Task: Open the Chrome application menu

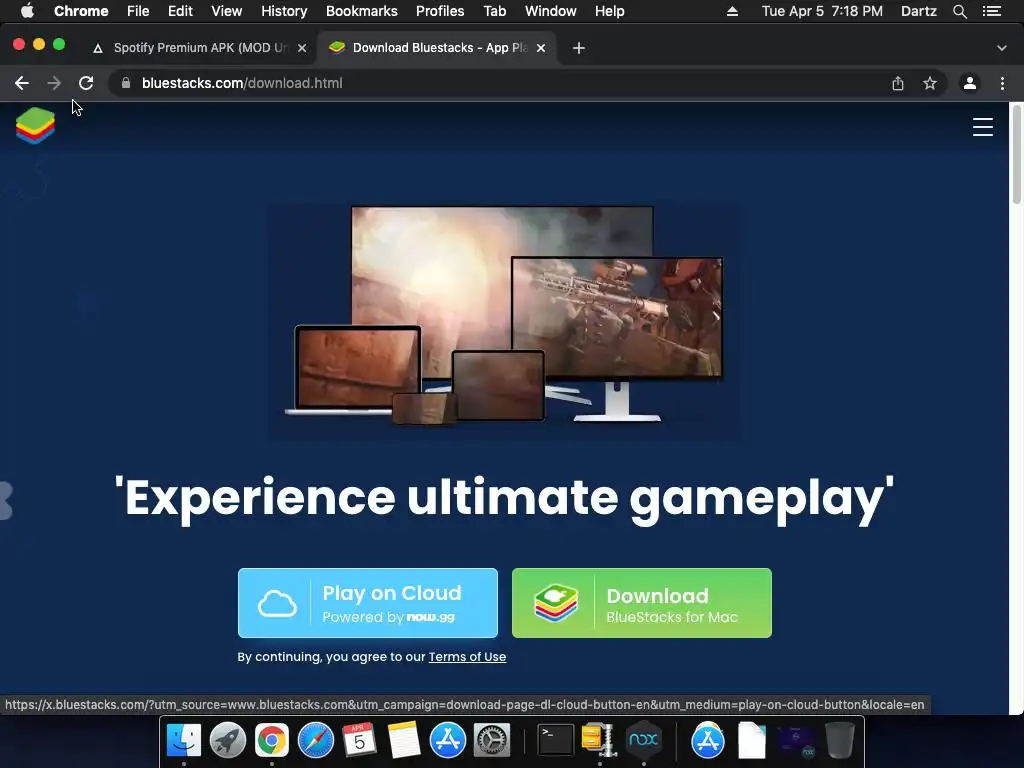Action: tap(81, 11)
